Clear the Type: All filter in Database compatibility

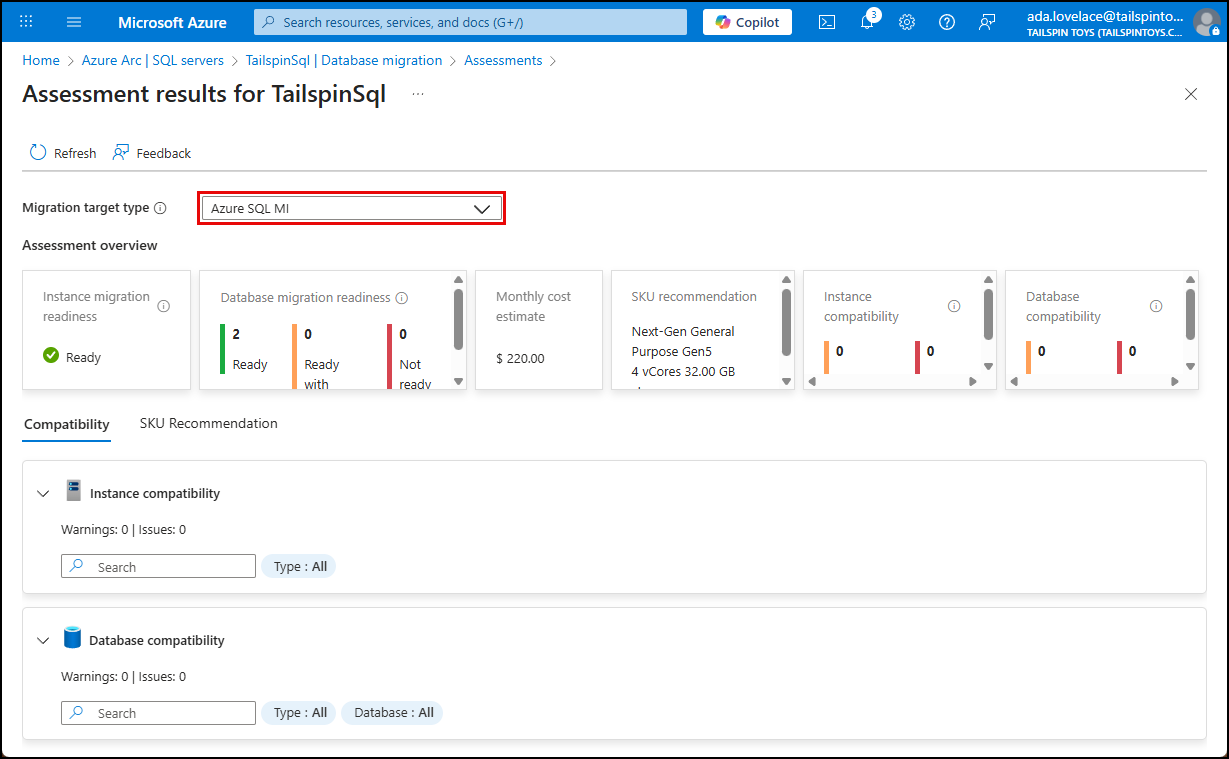coord(297,712)
